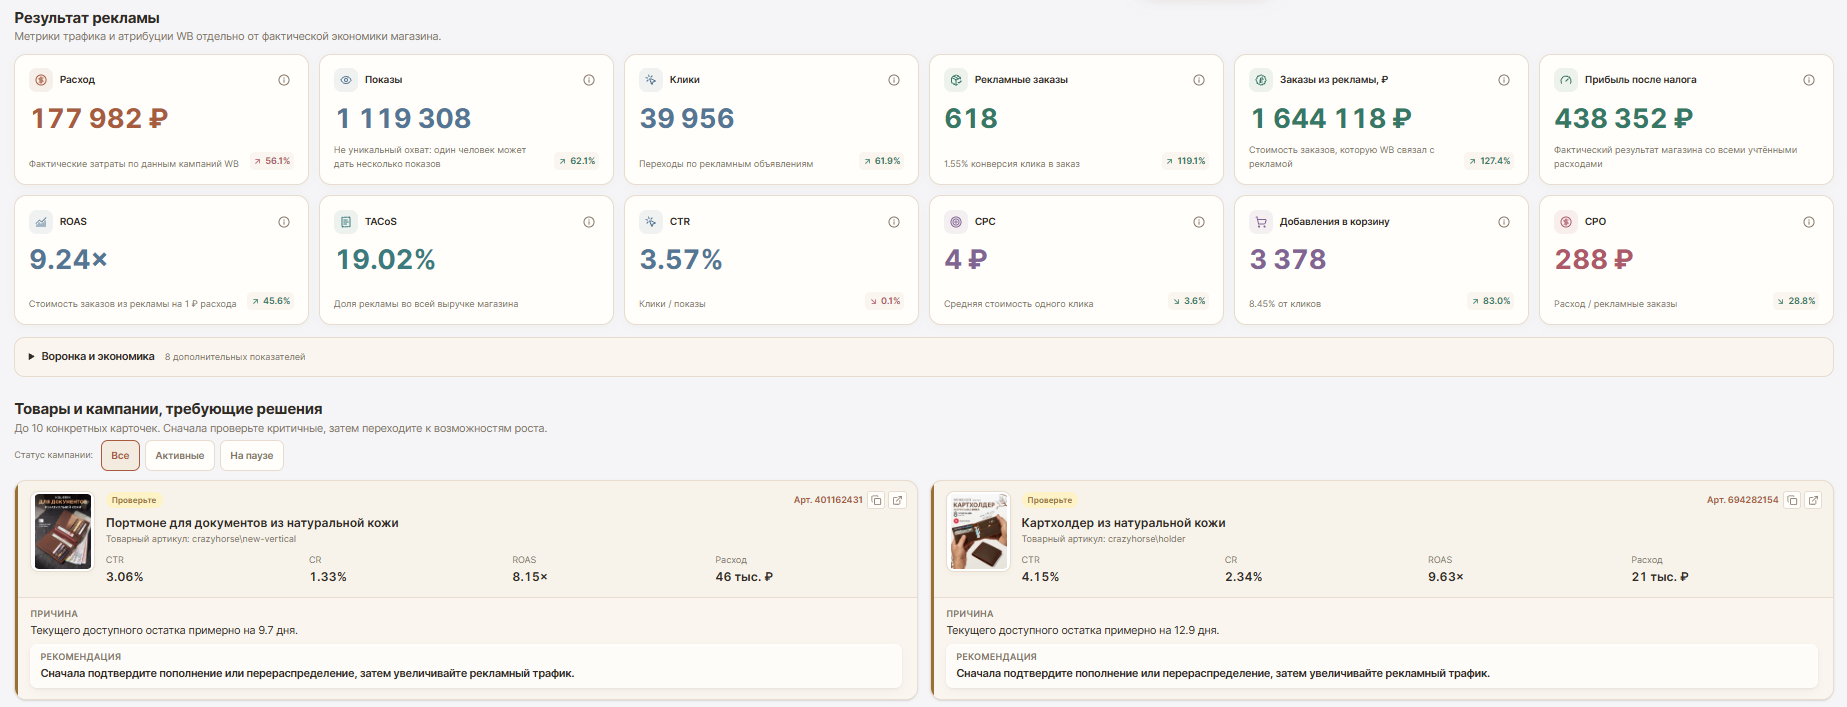The width and height of the screenshot is (1847, 707).
Task: Open the info icon on the ROAS card
Action: [x=284, y=222]
